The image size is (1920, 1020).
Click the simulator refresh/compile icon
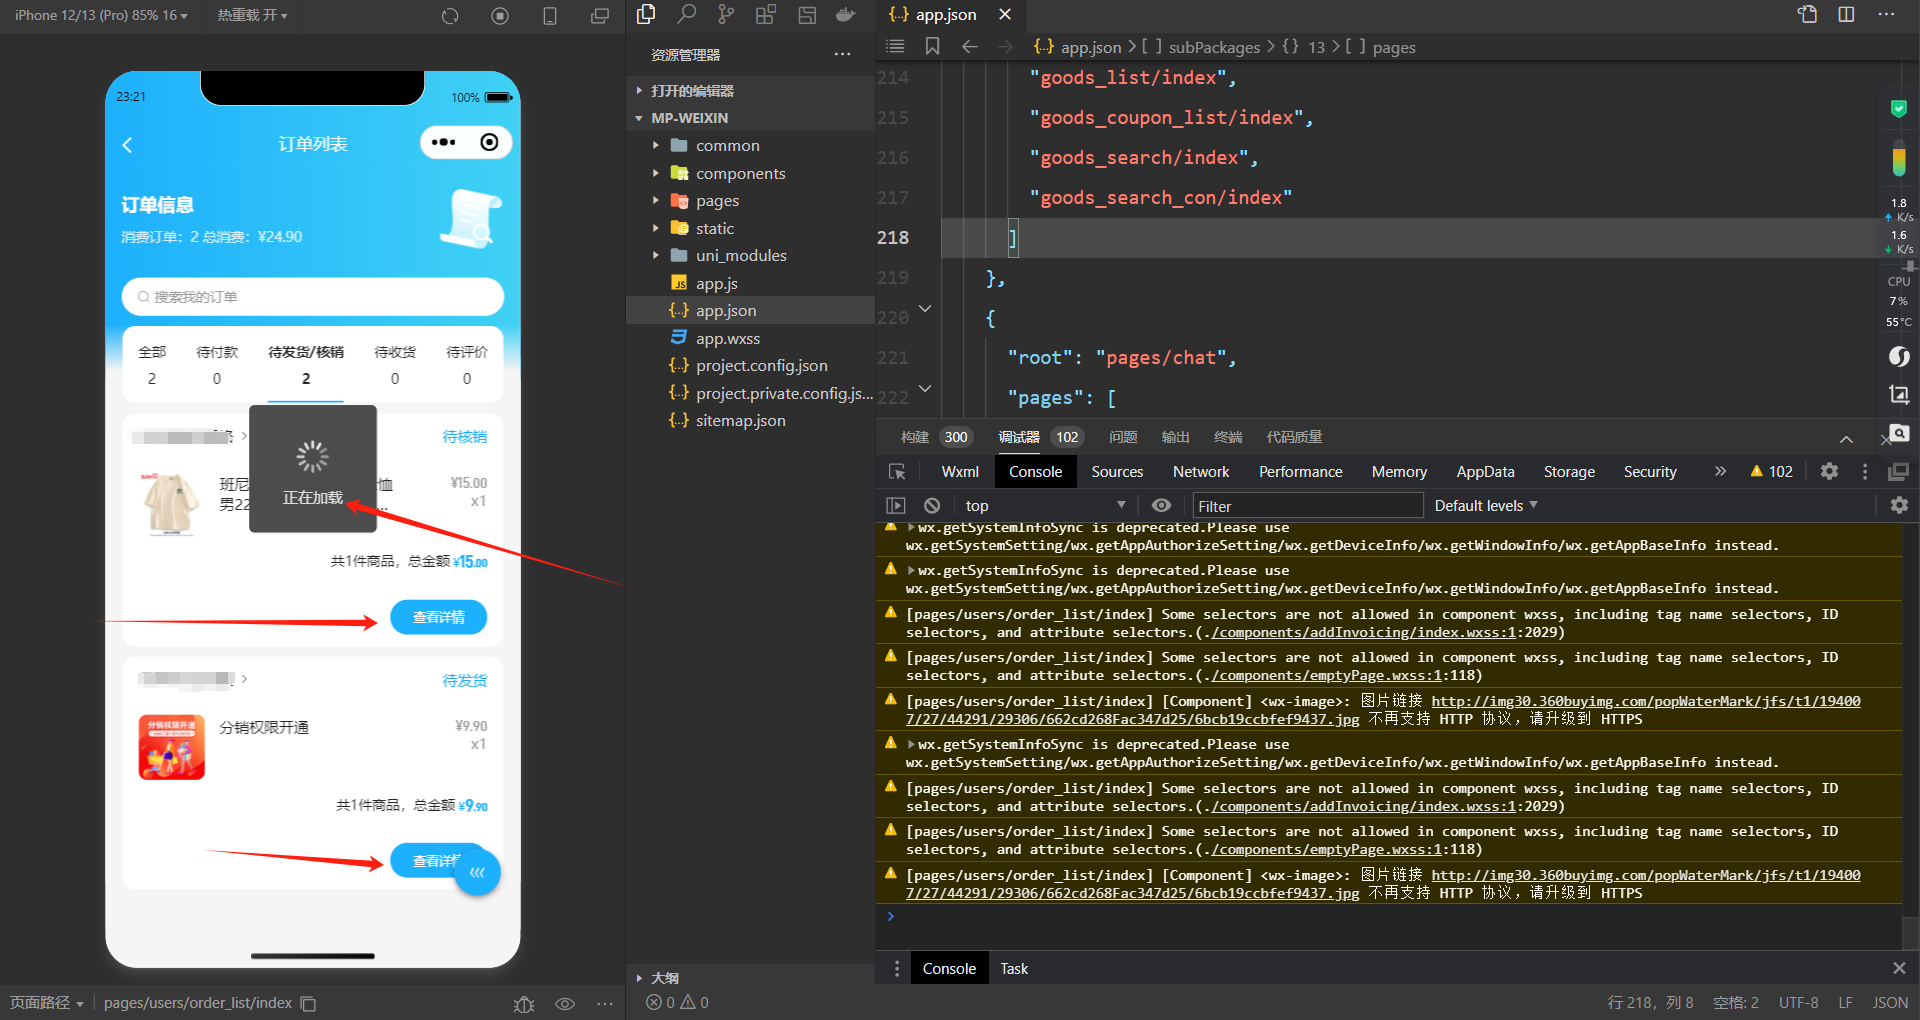(x=450, y=16)
